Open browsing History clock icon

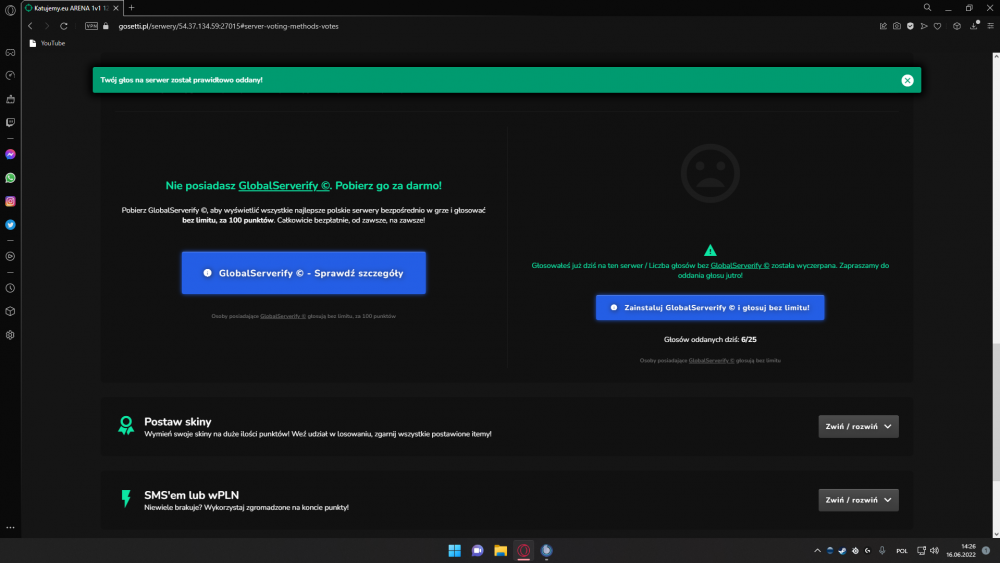(10, 288)
